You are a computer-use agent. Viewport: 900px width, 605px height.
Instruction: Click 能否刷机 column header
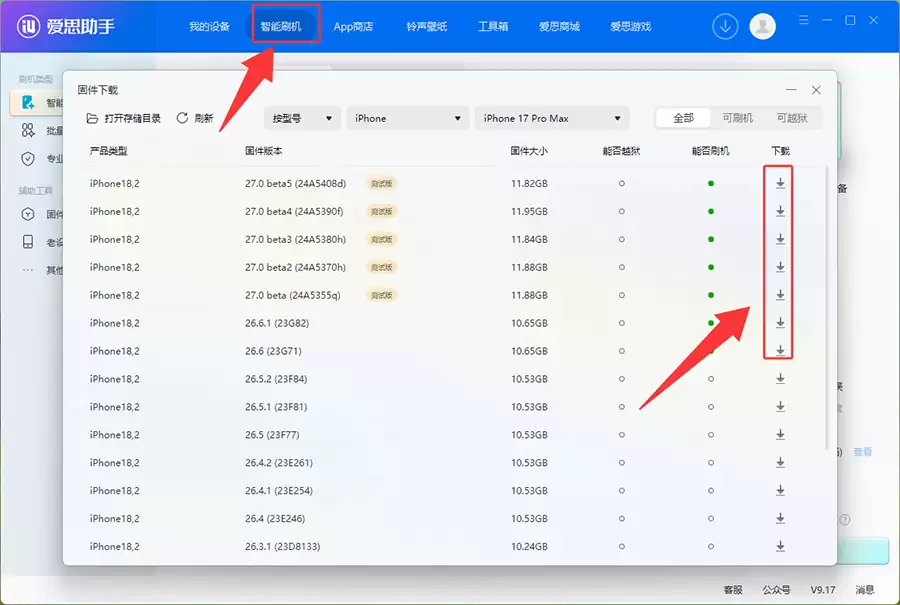pos(711,151)
